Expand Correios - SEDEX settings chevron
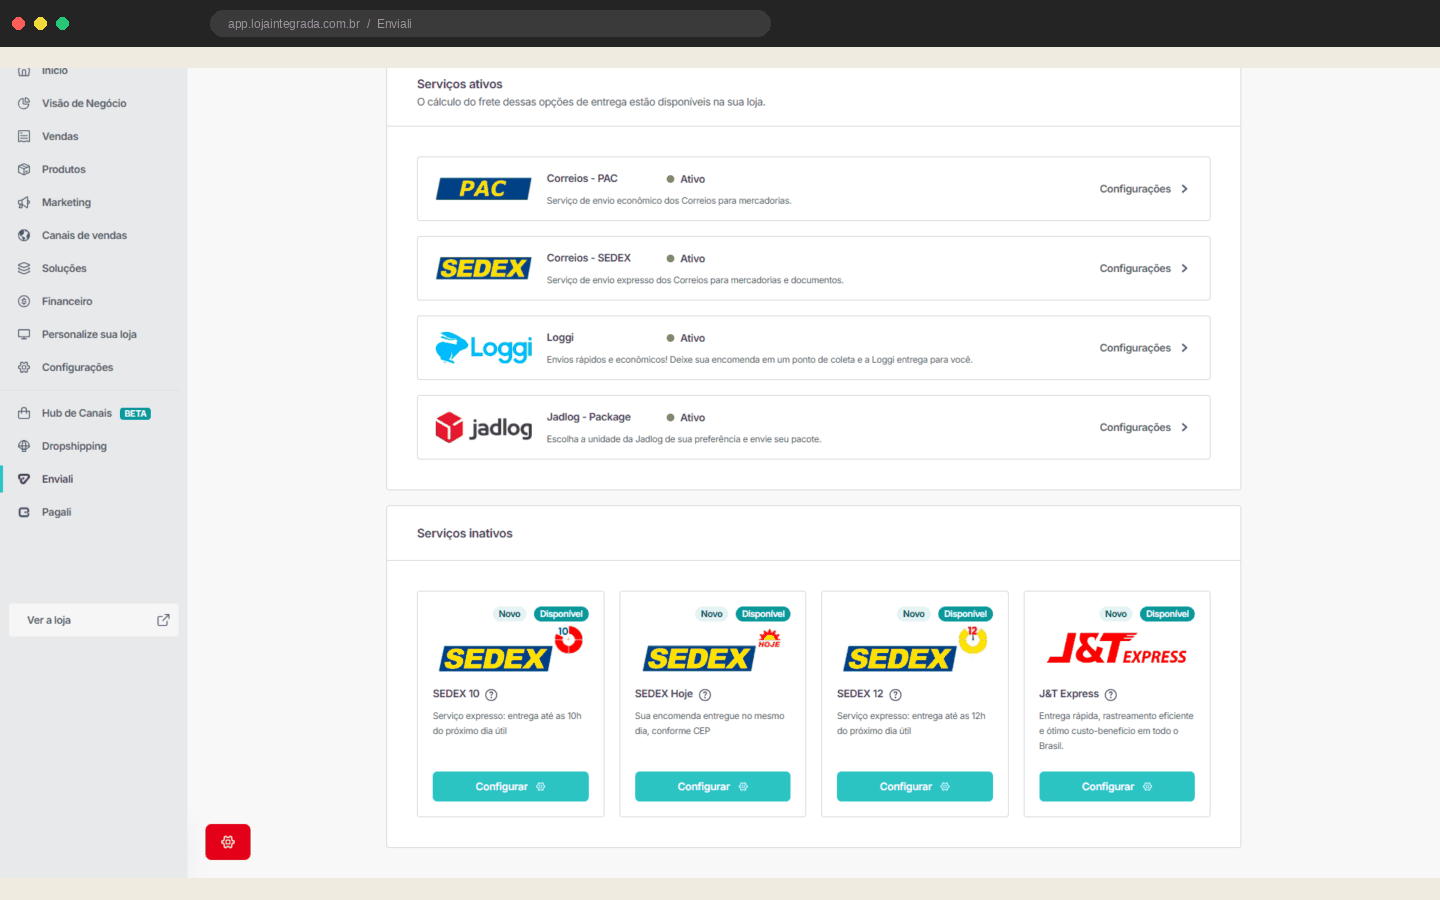1440x900 pixels. 1185,268
